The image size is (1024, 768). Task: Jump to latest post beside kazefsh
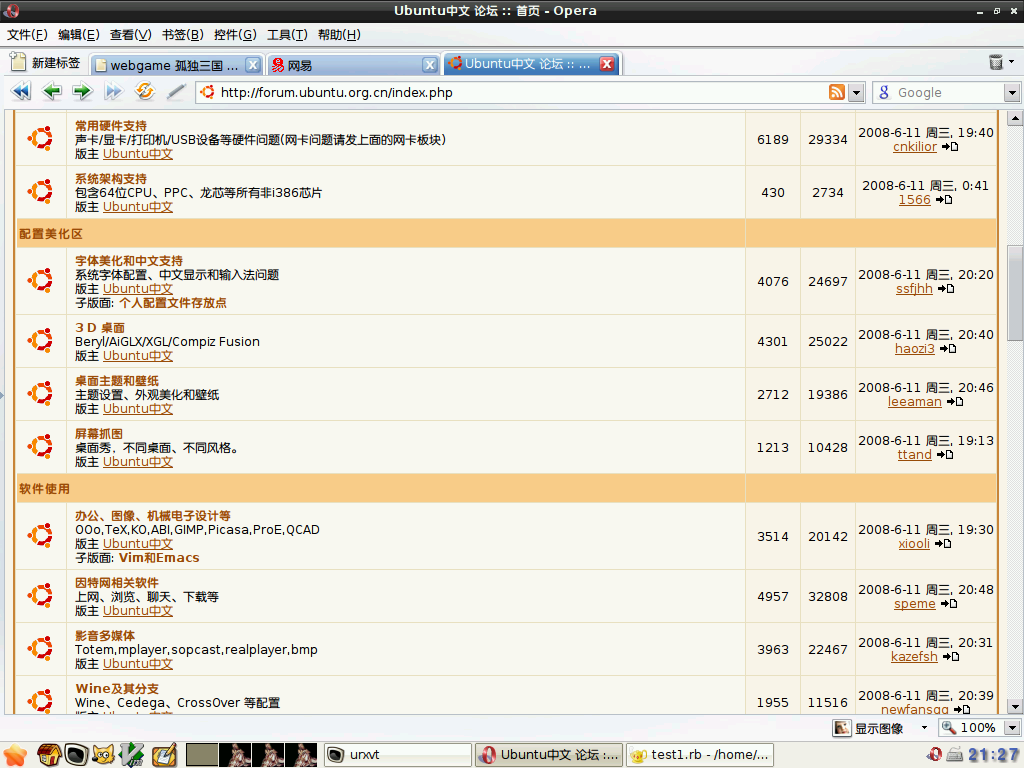point(952,656)
